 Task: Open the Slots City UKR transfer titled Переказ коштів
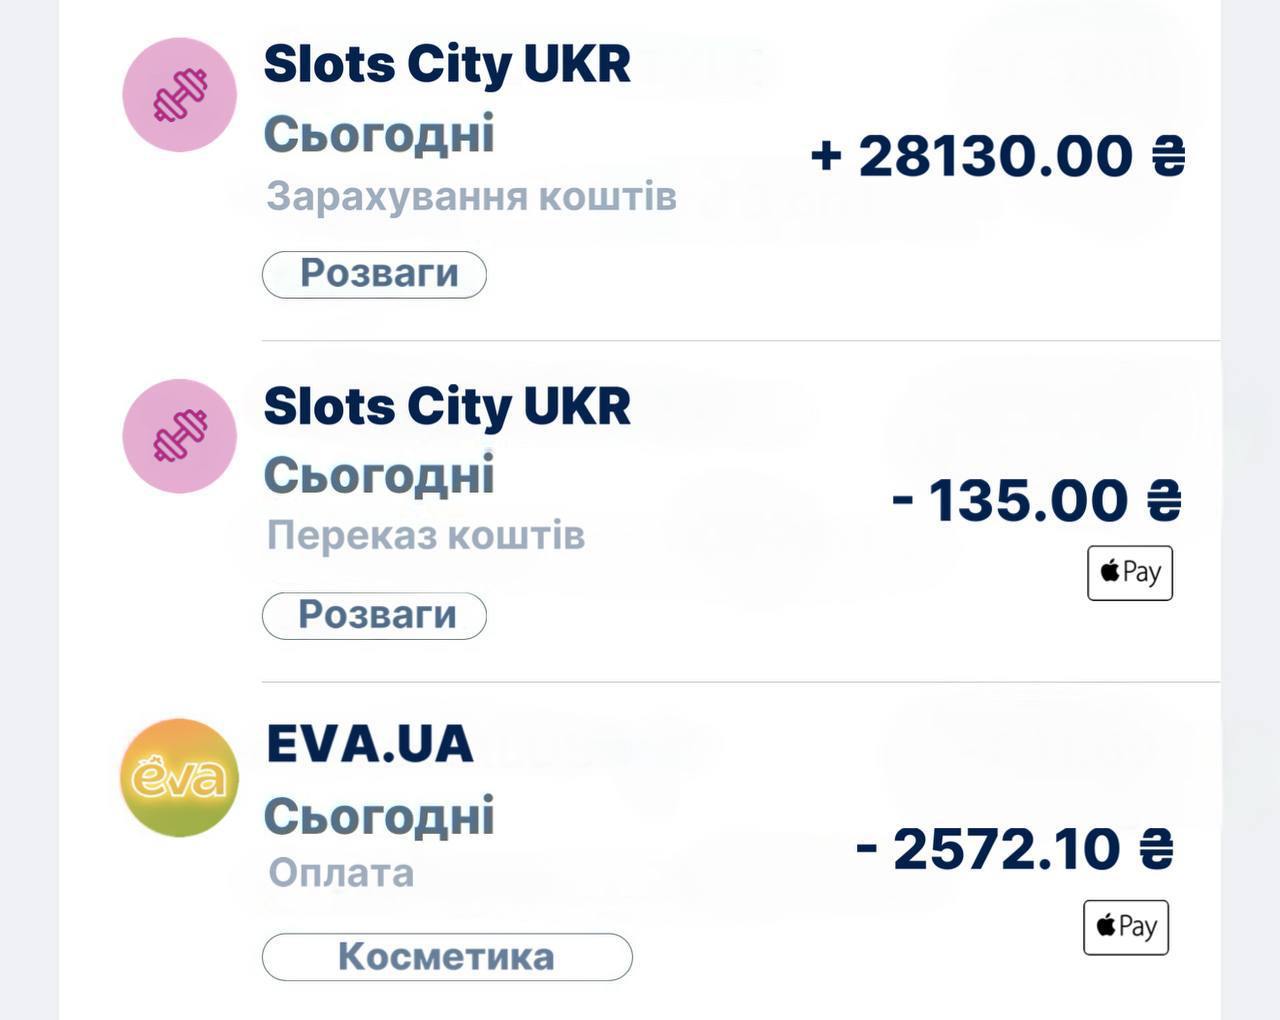point(447,406)
